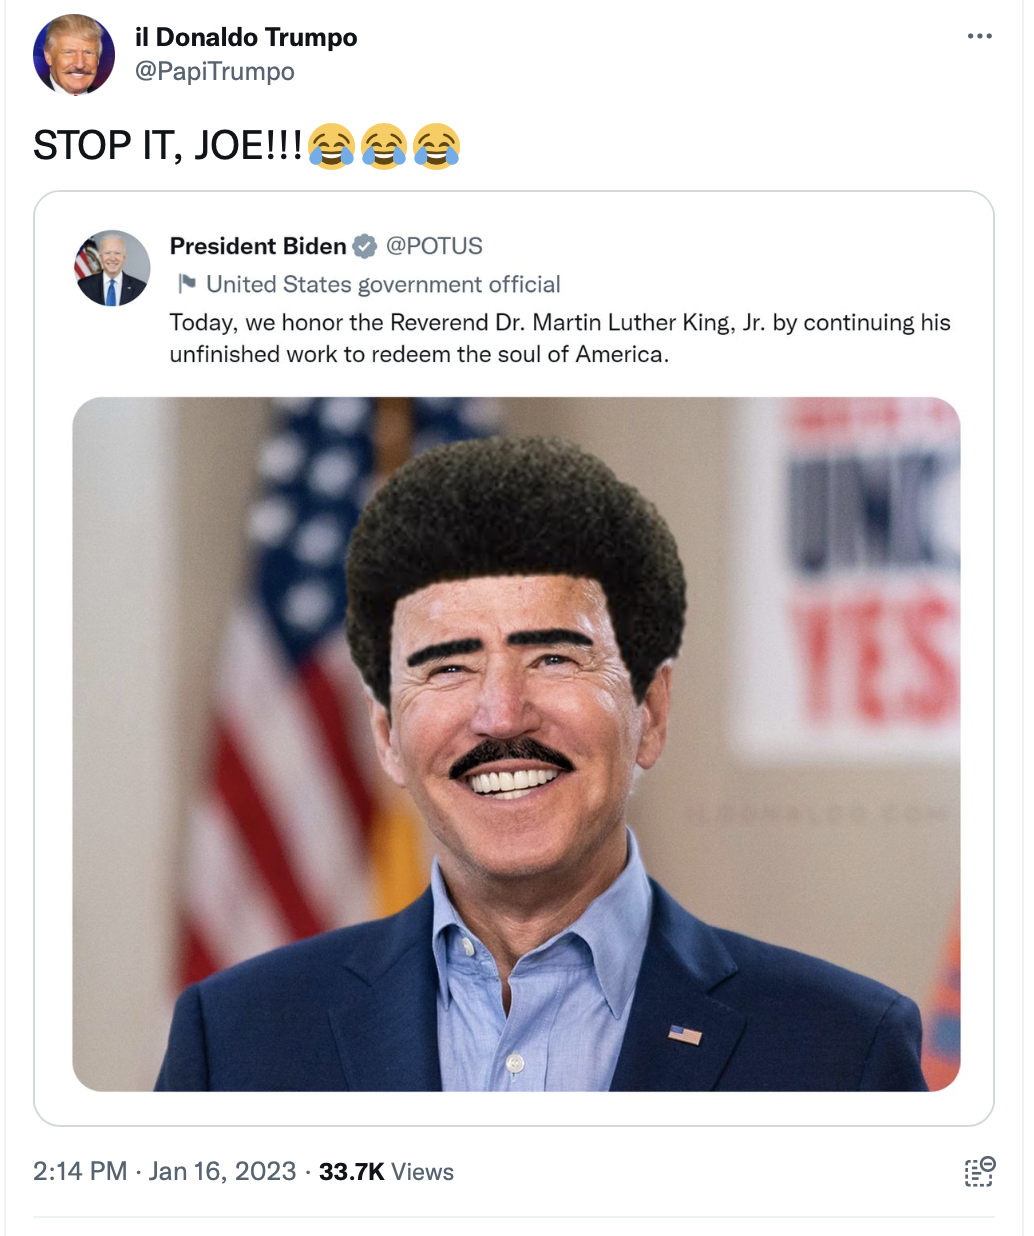The image size is (1034, 1236).
Task: Select the @PapiTrumpo handle
Action: coord(215,71)
